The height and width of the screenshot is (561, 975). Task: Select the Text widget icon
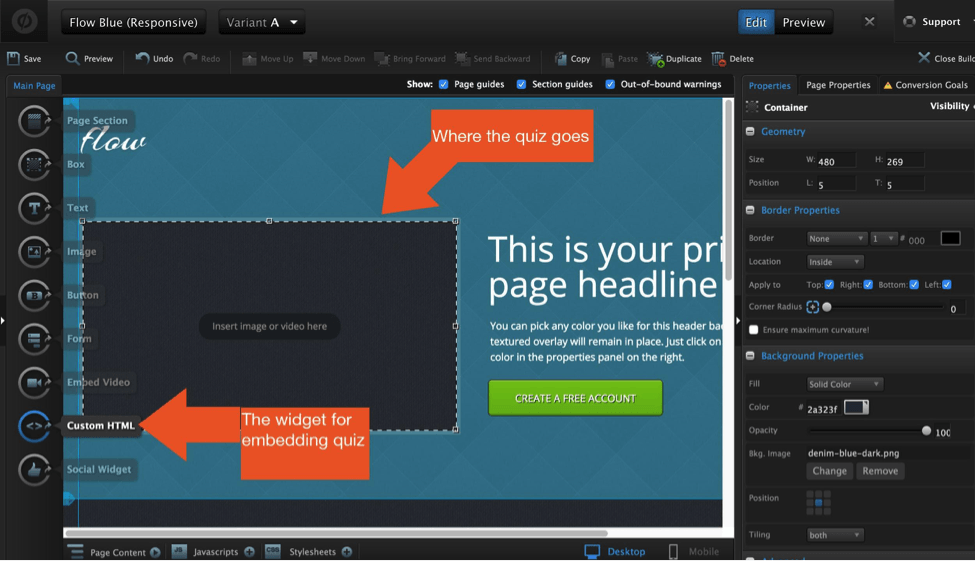(34, 208)
